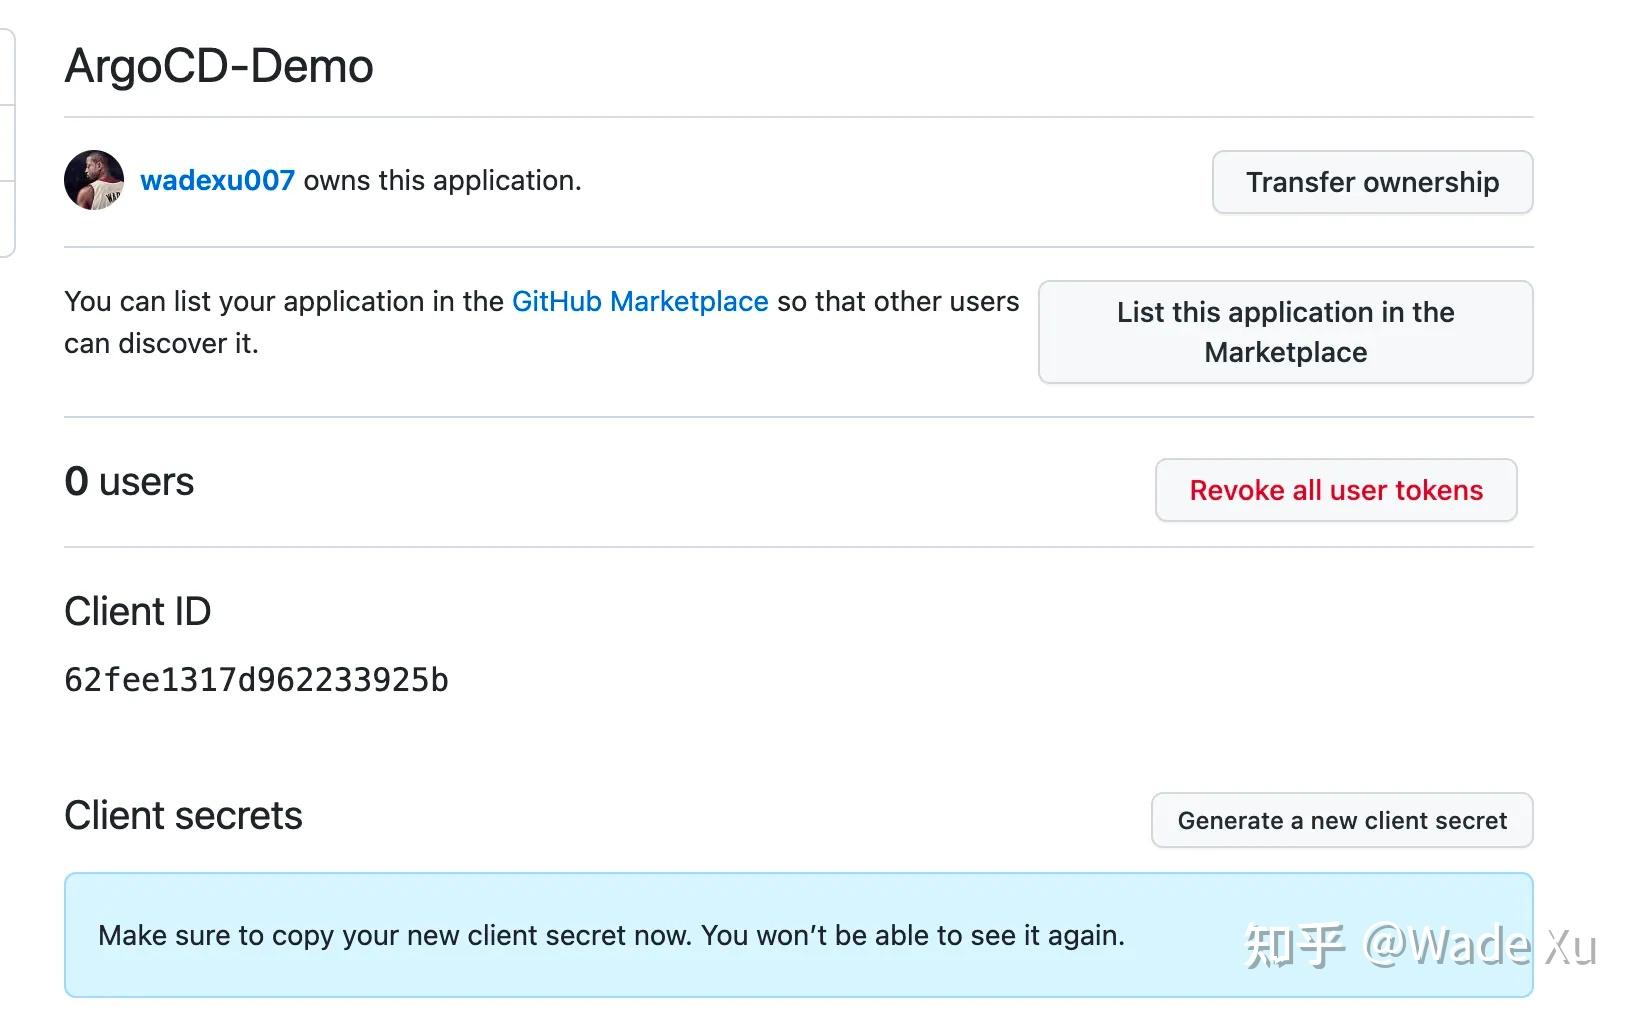This screenshot has height=1012, width=1640.
Task: Click the 0 users count label
Action: pyautogui.click(x=129, y=482)
